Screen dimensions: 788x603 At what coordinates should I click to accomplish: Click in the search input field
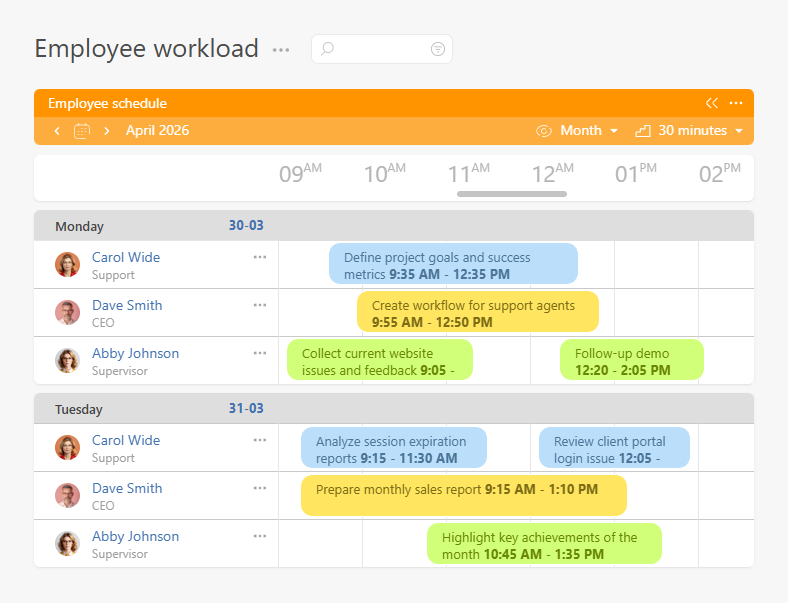(382, 49)
